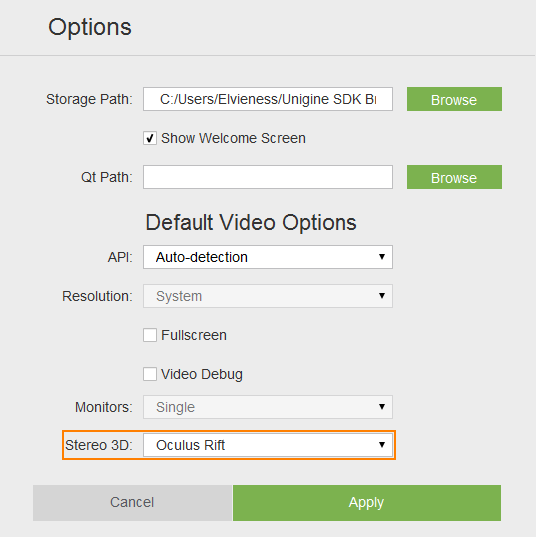
Task: Open the Monitors Single dropdown
Action: [268, 407]
